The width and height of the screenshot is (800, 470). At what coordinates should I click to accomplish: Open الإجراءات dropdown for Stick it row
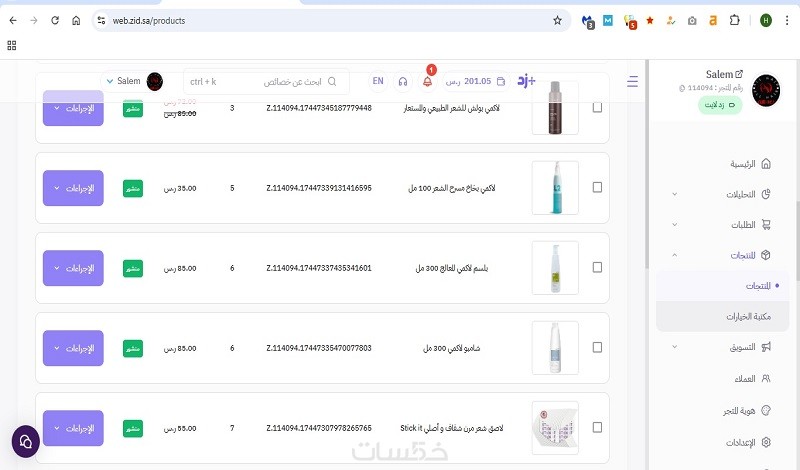[73, 429]
